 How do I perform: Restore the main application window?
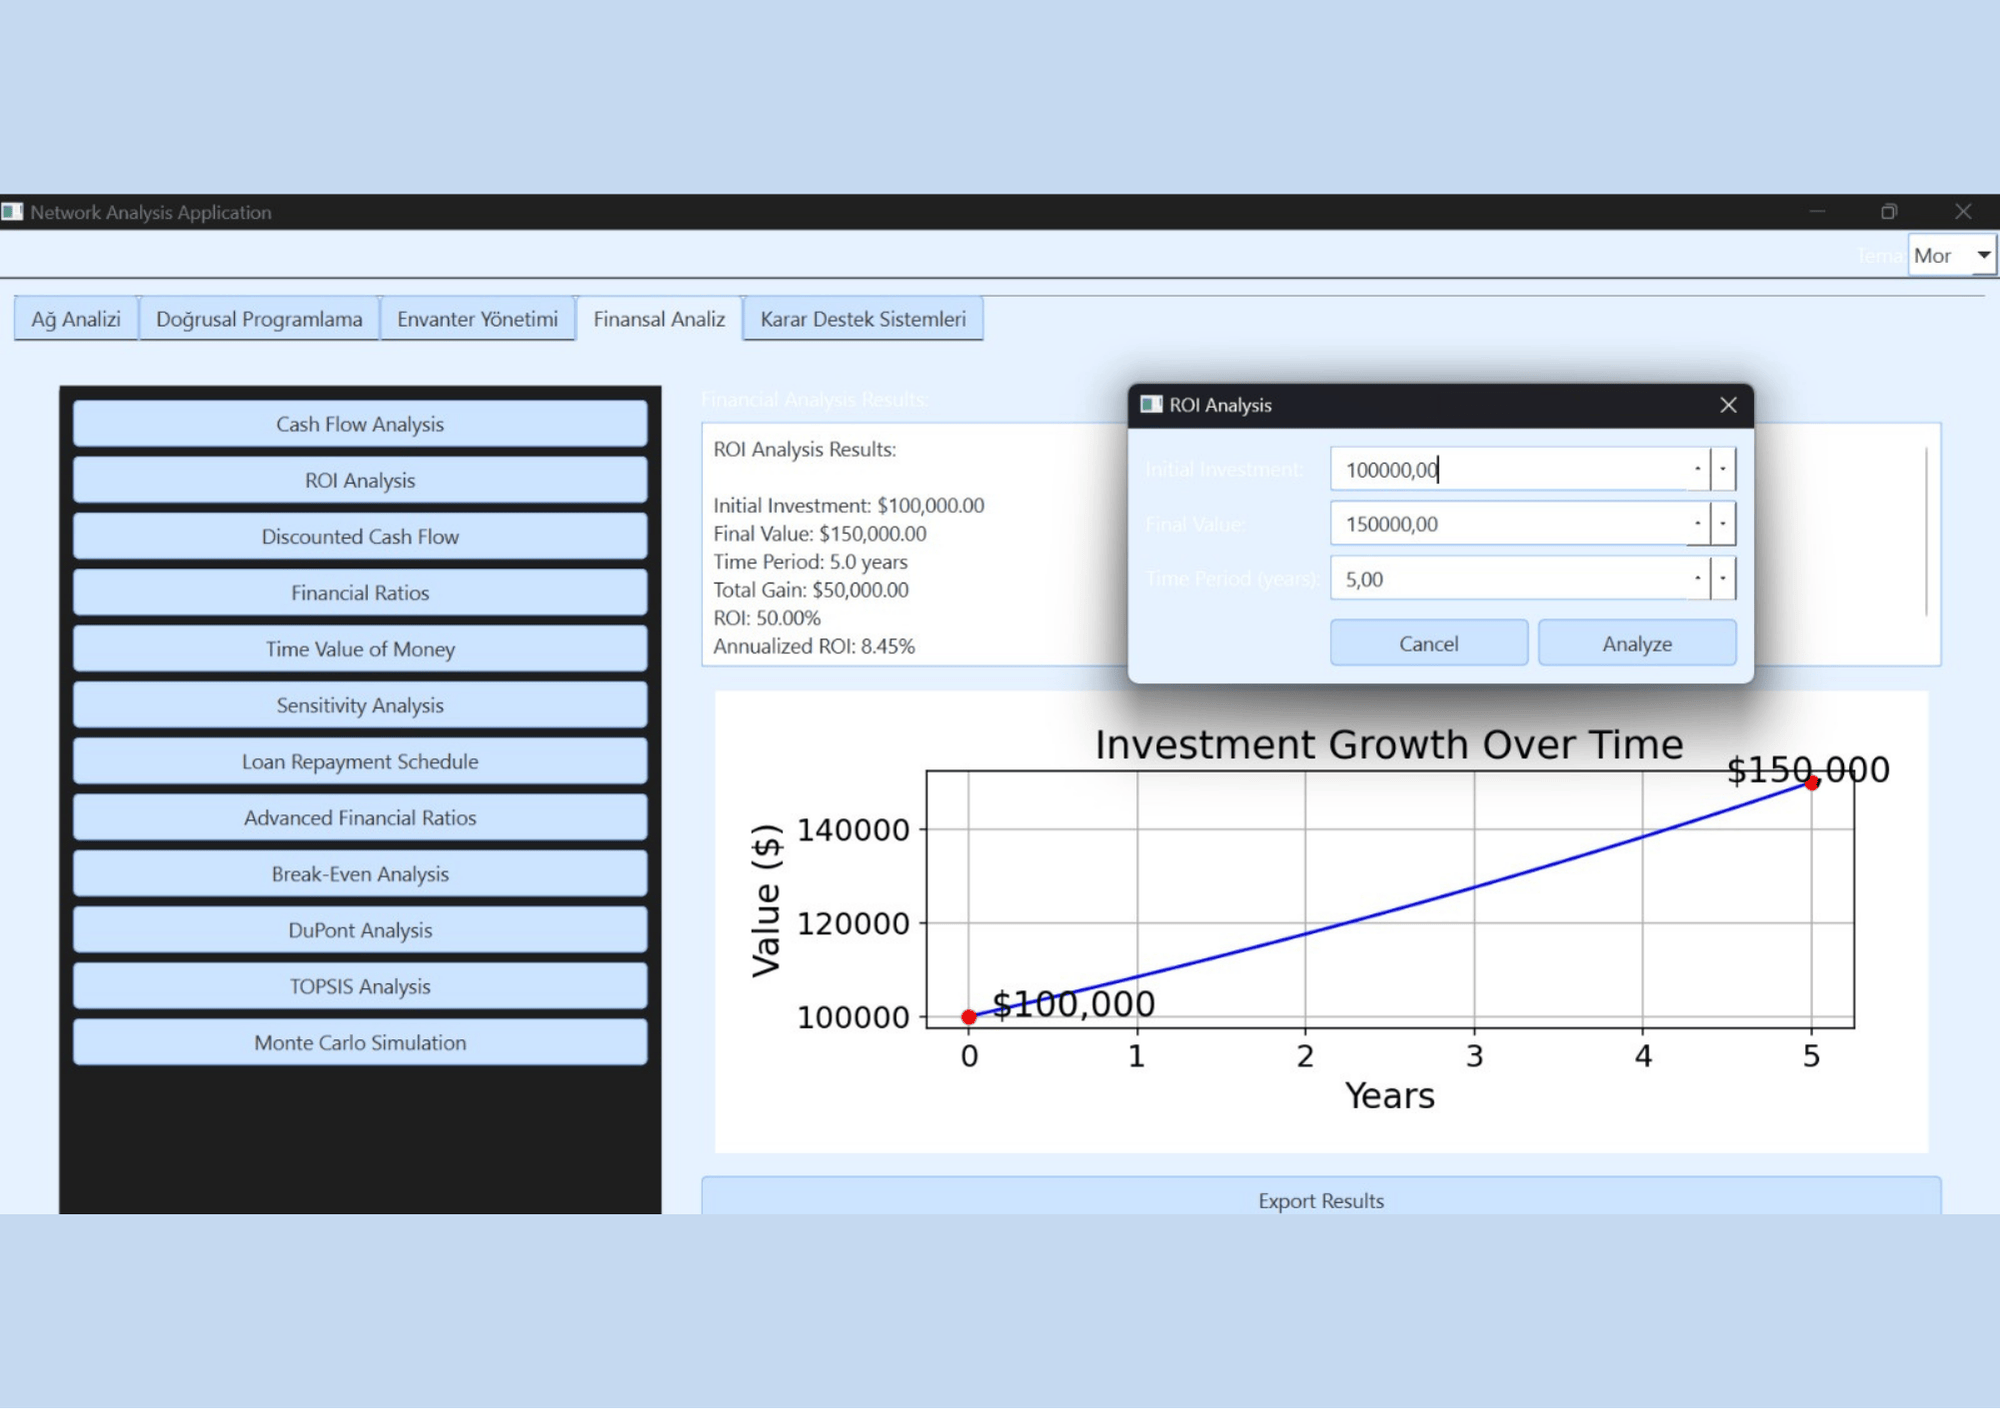click(1889, 212)
